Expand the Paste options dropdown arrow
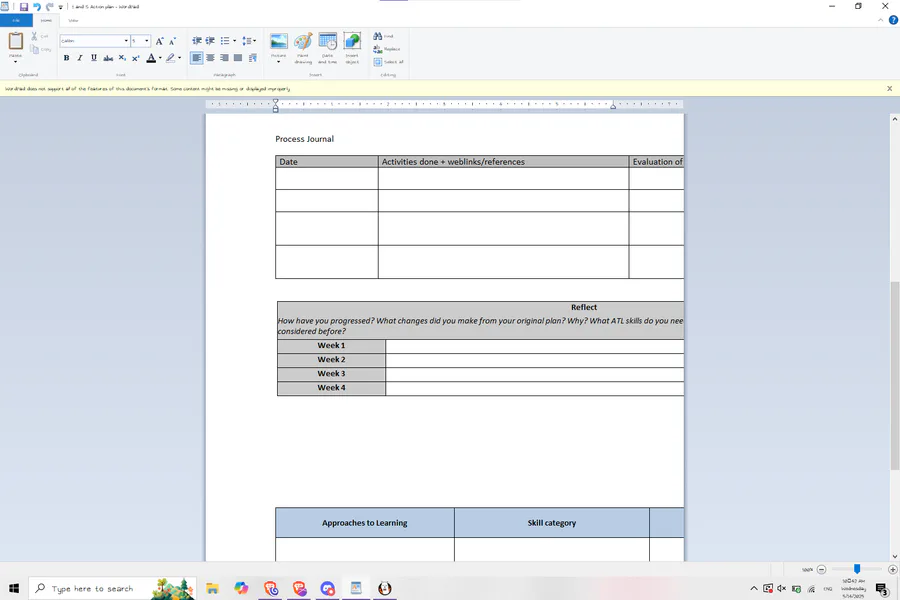The width and height of the screenshot is (900, 600). (15, 61)
